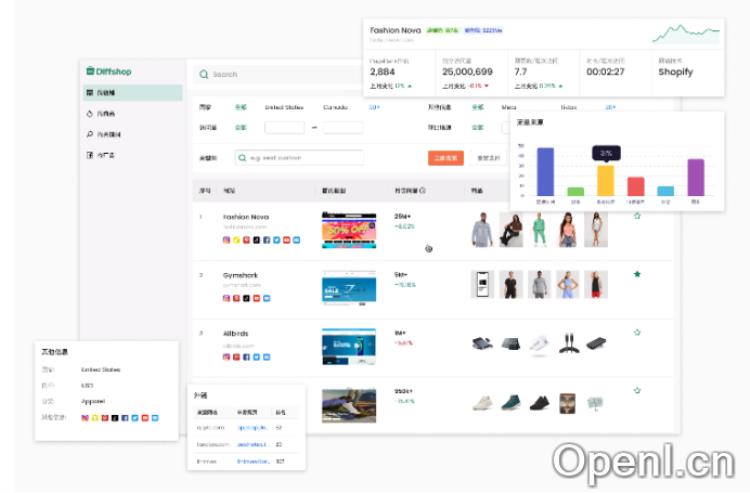Open Gymshark row YouTube icon

pos(256,298)
